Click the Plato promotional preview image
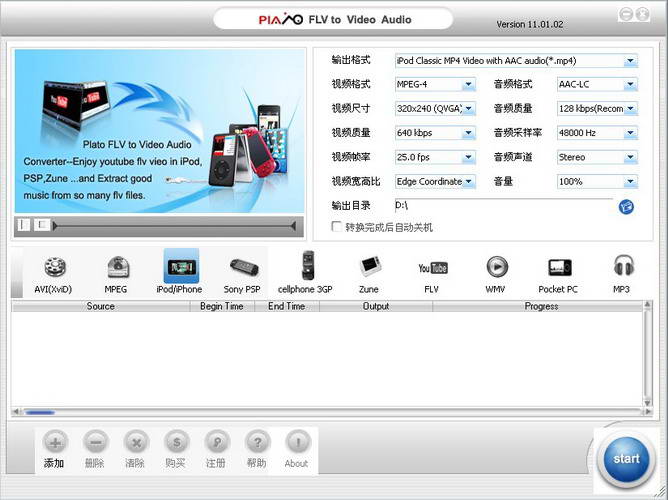 159,131
